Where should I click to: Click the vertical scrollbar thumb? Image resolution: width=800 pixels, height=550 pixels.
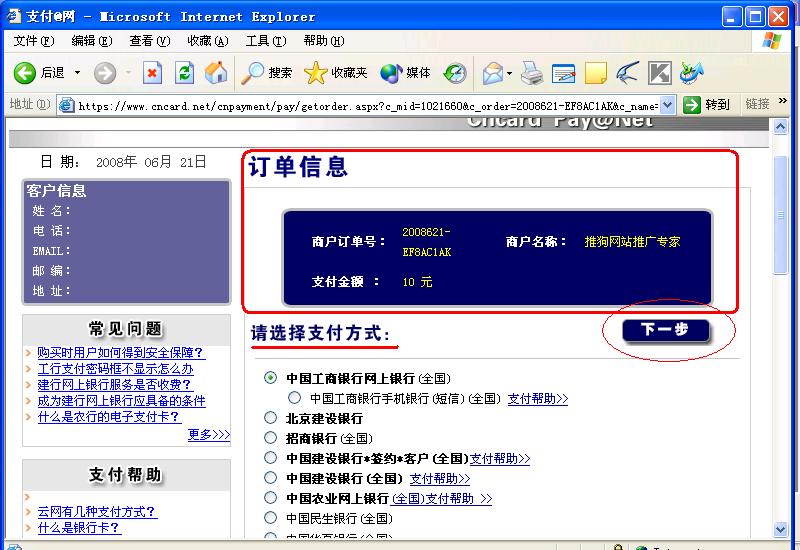tap(781, 215)
